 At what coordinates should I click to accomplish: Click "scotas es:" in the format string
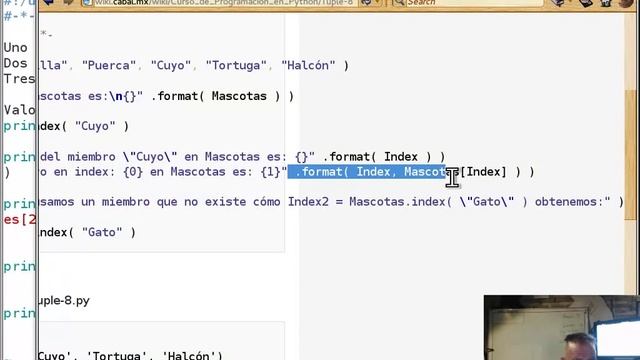pyautogui.click(x=72, y=96)
